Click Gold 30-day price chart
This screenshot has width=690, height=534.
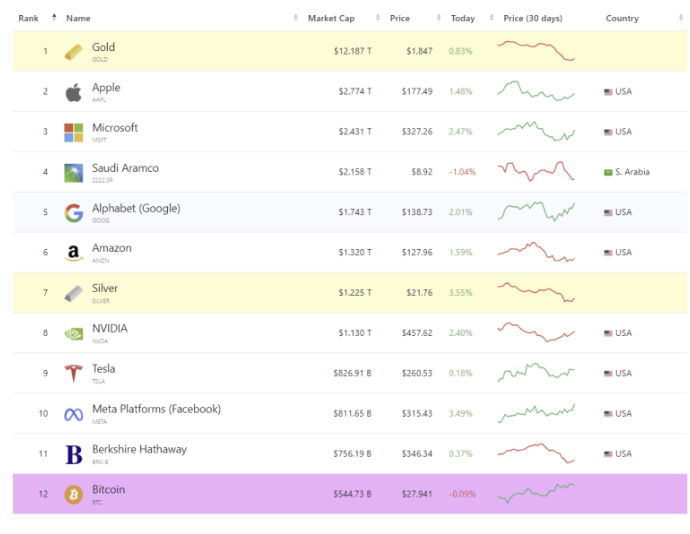[x=536, y=51]
